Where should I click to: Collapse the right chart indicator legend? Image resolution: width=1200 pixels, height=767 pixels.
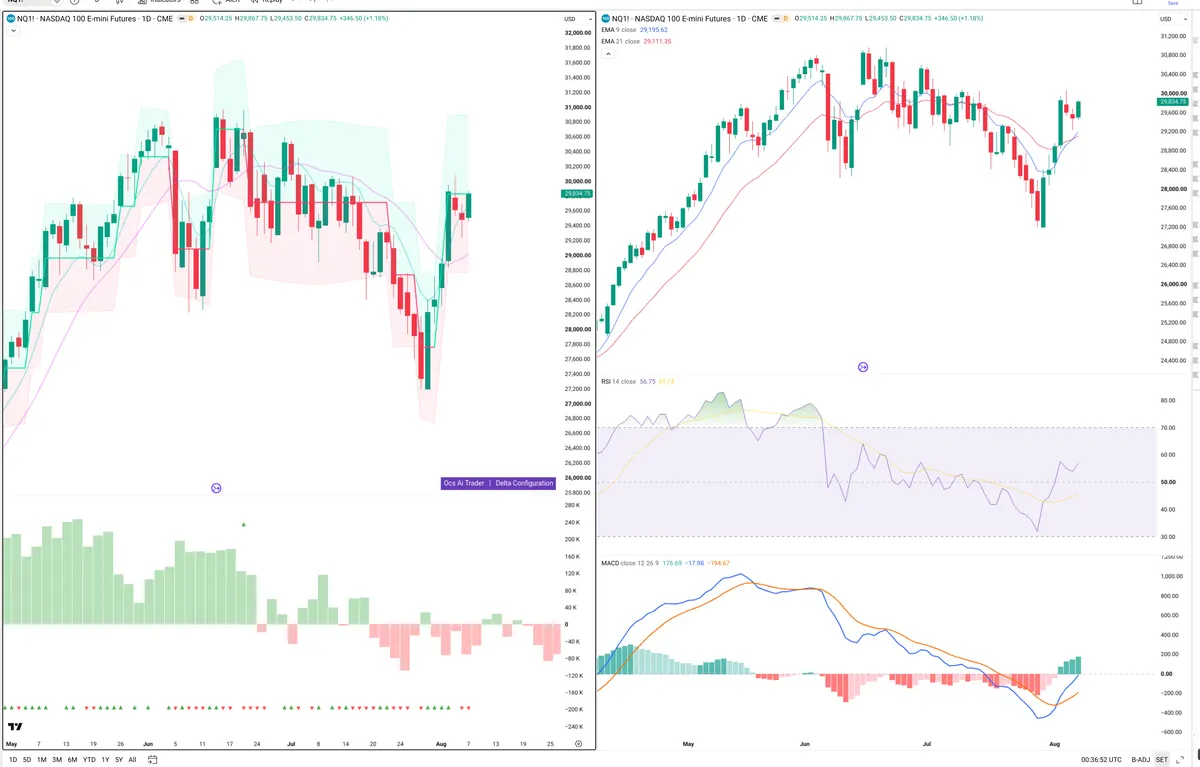point(608,54)
